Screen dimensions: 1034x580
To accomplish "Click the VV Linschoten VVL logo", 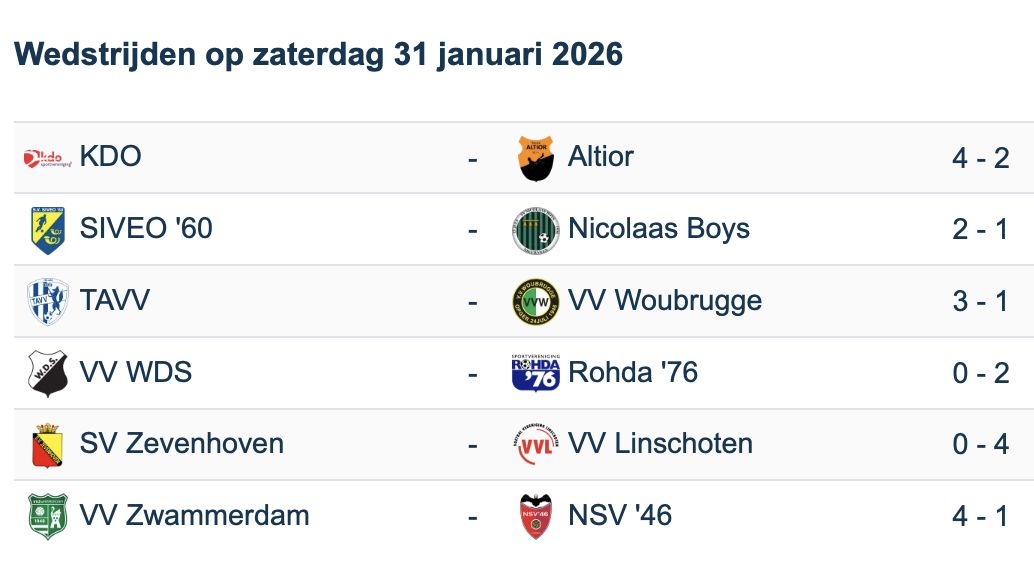I will click(x=536, y=445).
